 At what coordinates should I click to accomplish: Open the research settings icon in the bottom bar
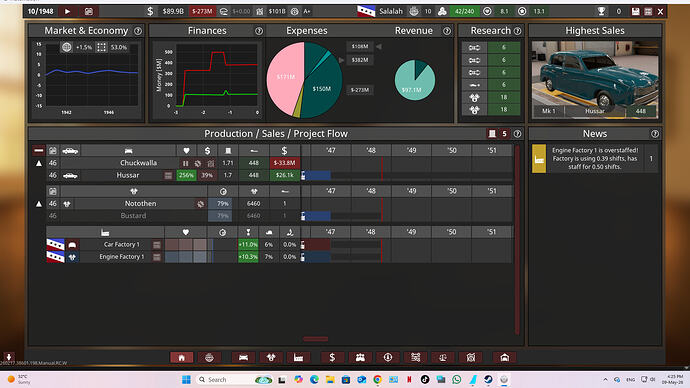pos(415,357)
